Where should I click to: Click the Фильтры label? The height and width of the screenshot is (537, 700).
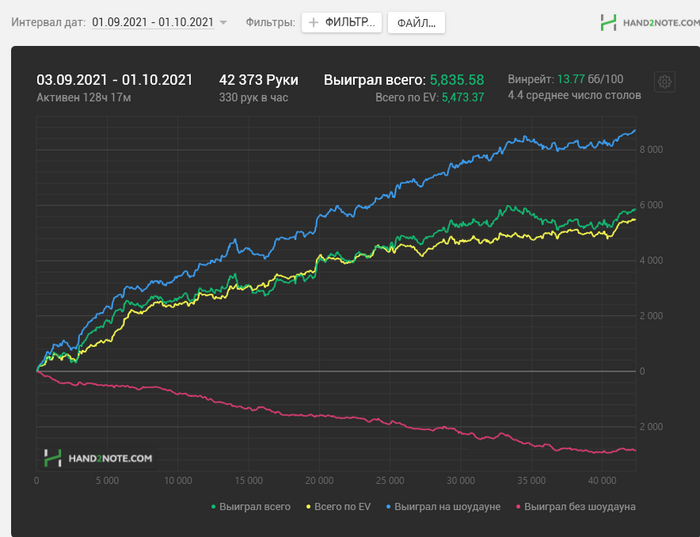[271, 22]
